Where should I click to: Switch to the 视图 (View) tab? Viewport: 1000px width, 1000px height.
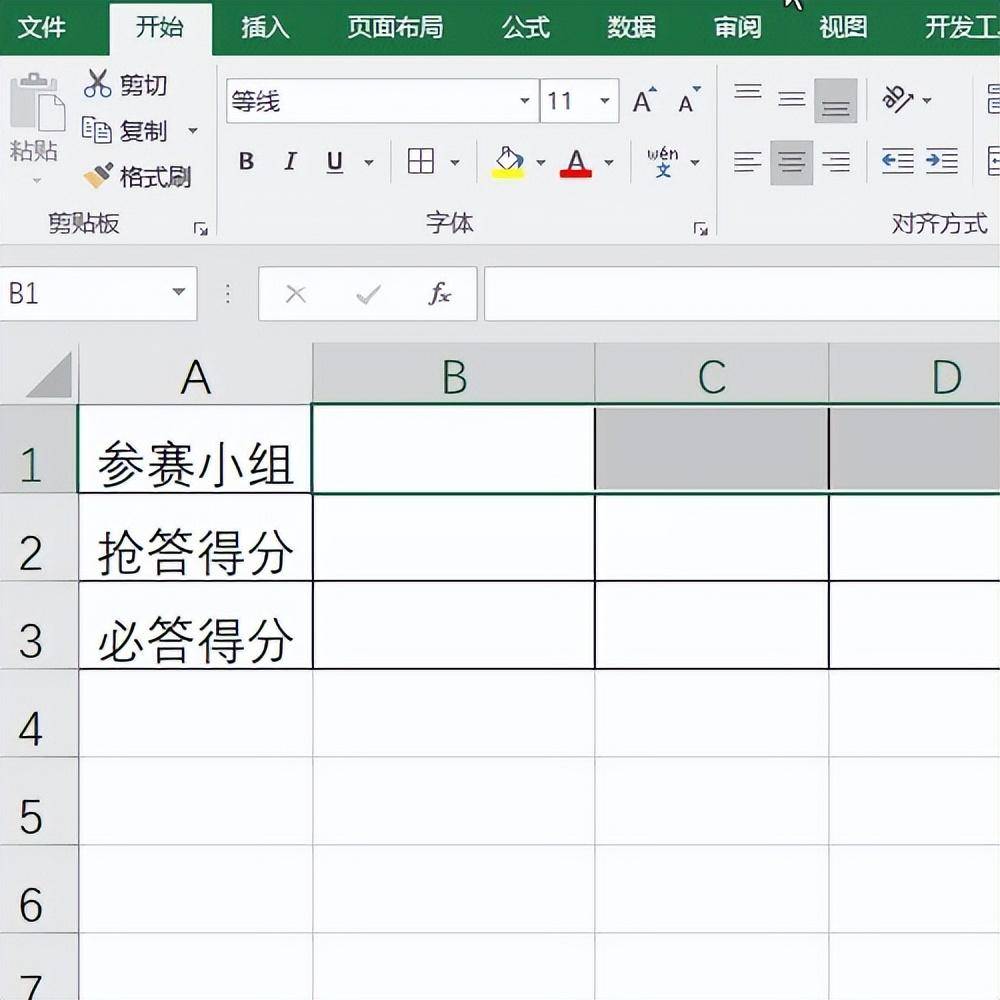tap(843, 27)
